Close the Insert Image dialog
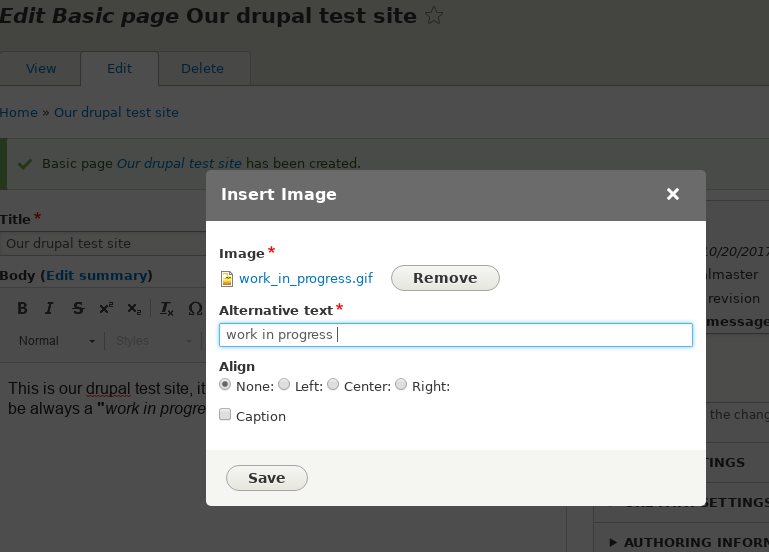 tap(673, 194)
